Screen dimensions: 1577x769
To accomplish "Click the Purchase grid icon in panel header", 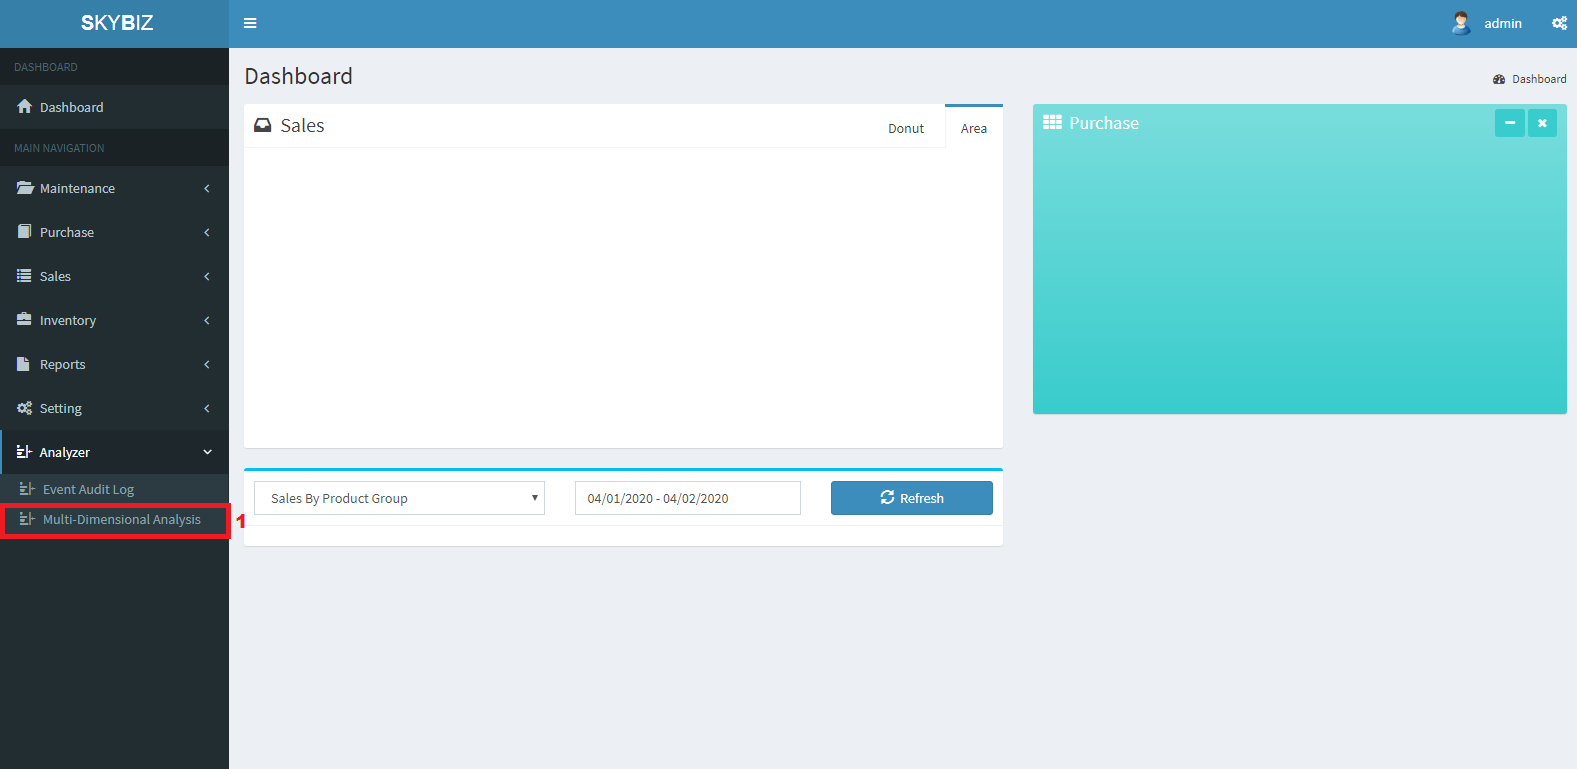I will tap(1052, 123).
